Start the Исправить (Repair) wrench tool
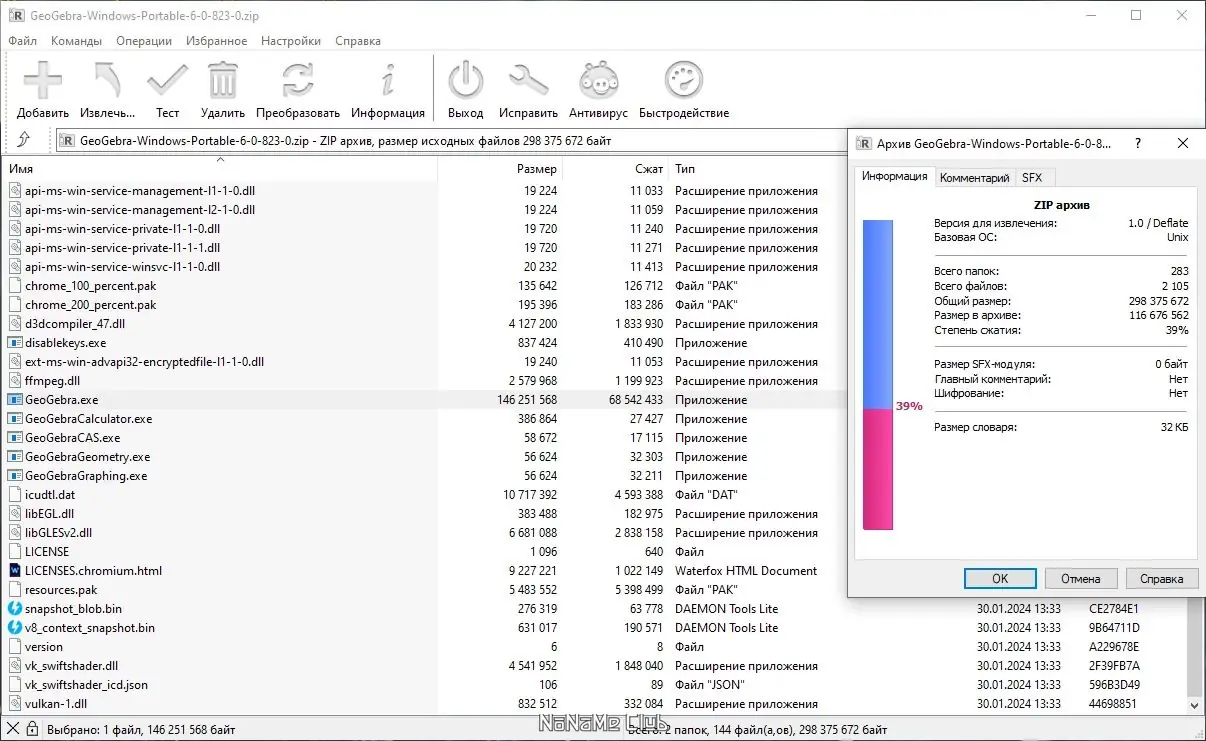 [528, 80]
